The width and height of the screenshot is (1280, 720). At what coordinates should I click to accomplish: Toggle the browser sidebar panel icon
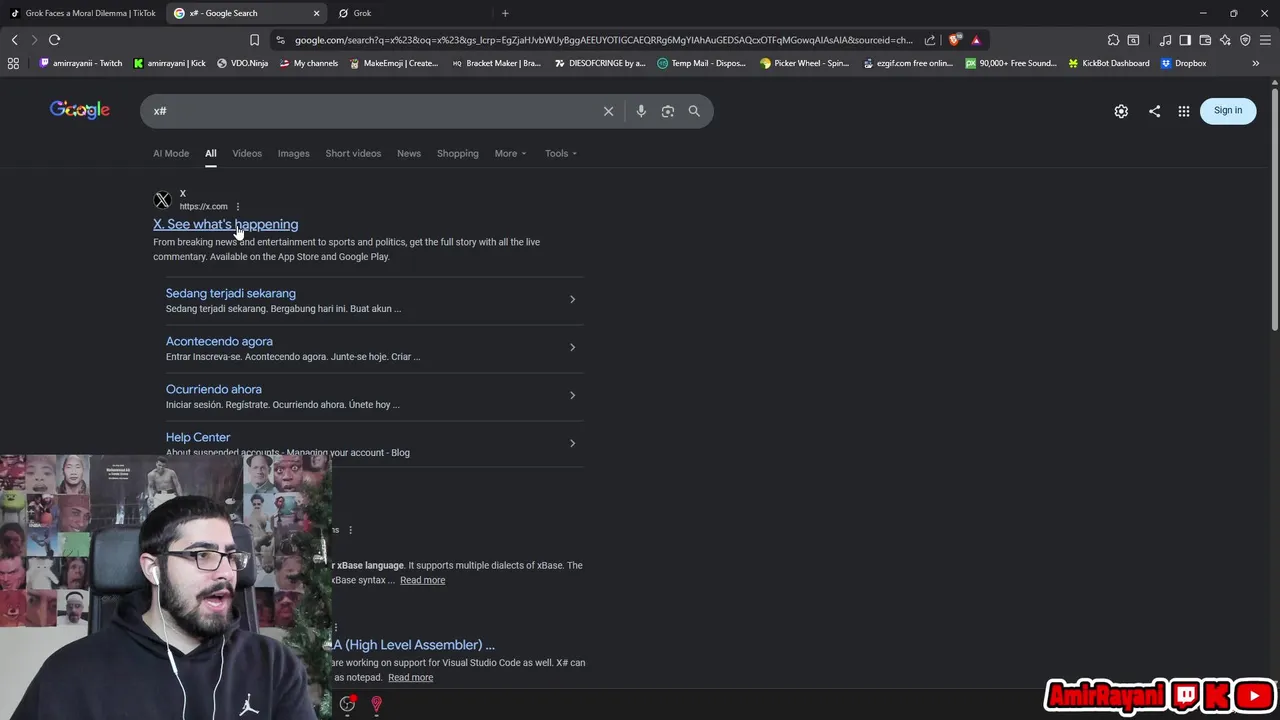(x=1185, y=40)
